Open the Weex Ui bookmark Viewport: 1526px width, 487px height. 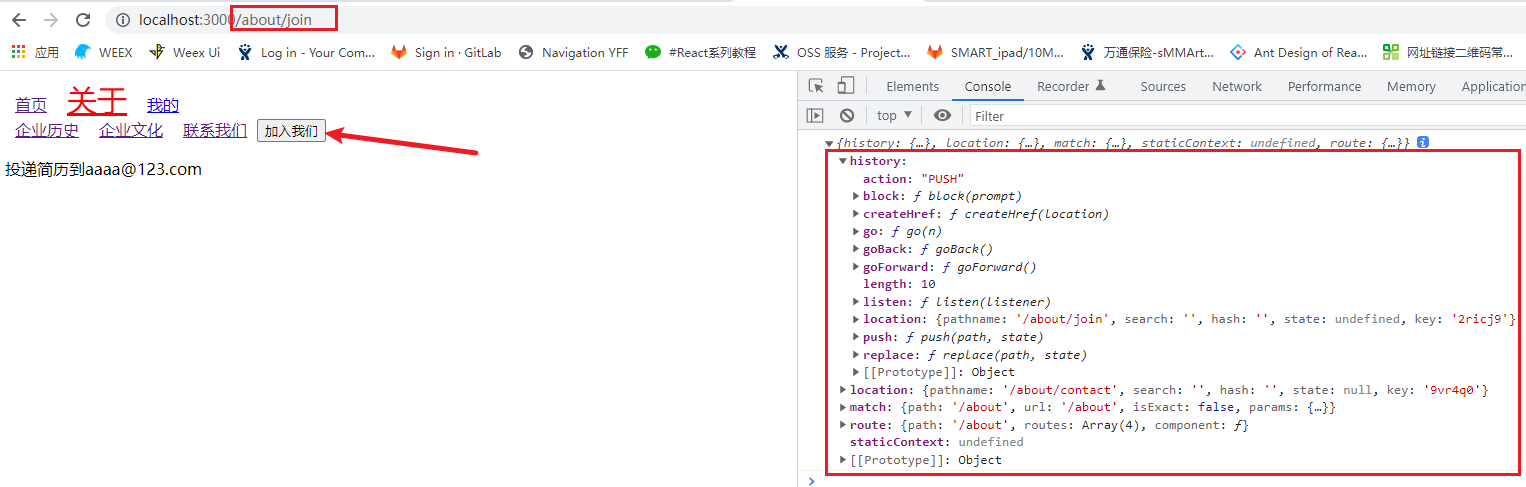184,52
